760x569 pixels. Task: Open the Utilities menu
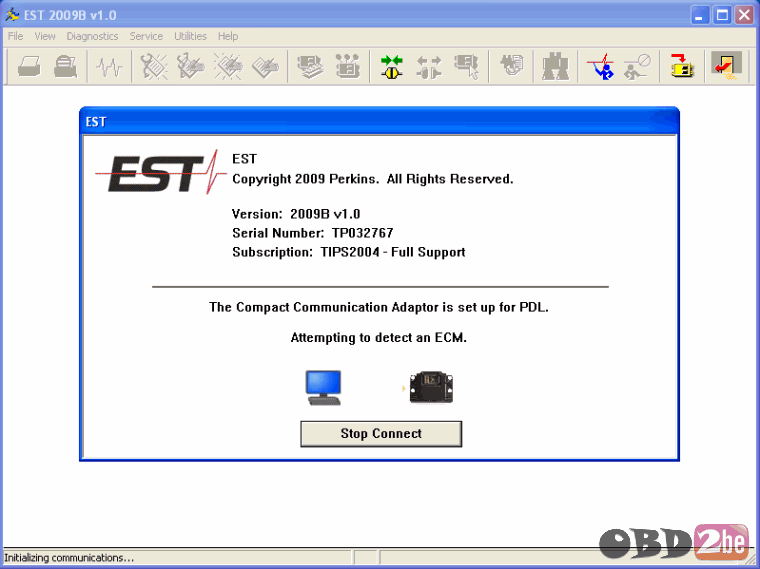pos(190,36)
